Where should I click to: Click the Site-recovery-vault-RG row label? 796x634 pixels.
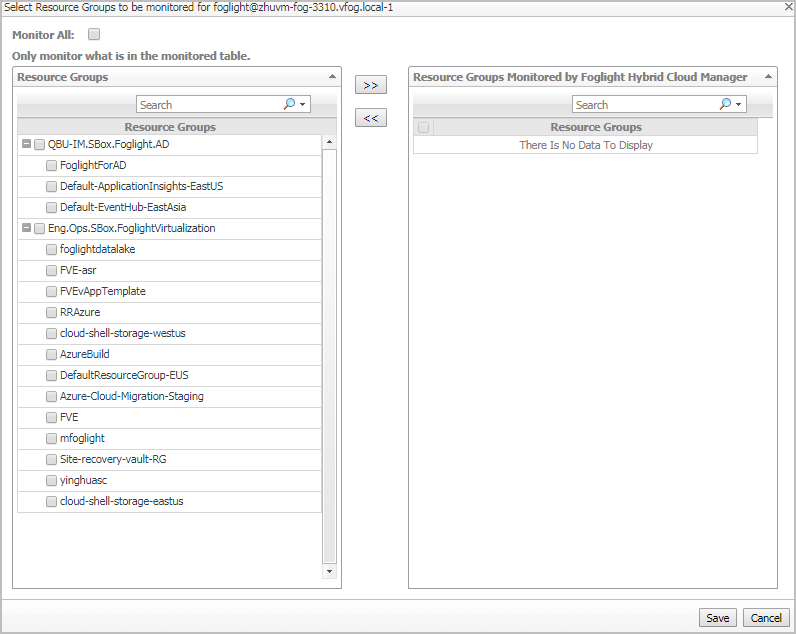[x=113, y=459]
